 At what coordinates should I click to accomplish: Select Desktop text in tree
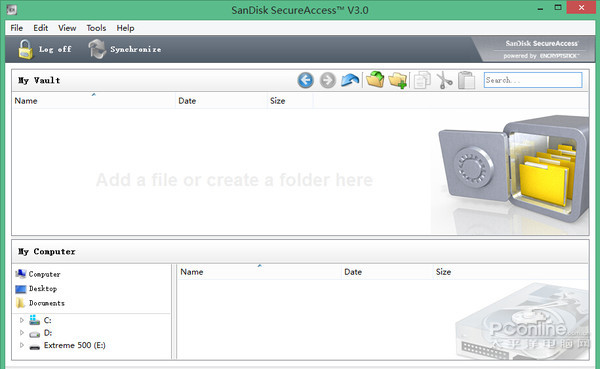click(43, 289)
